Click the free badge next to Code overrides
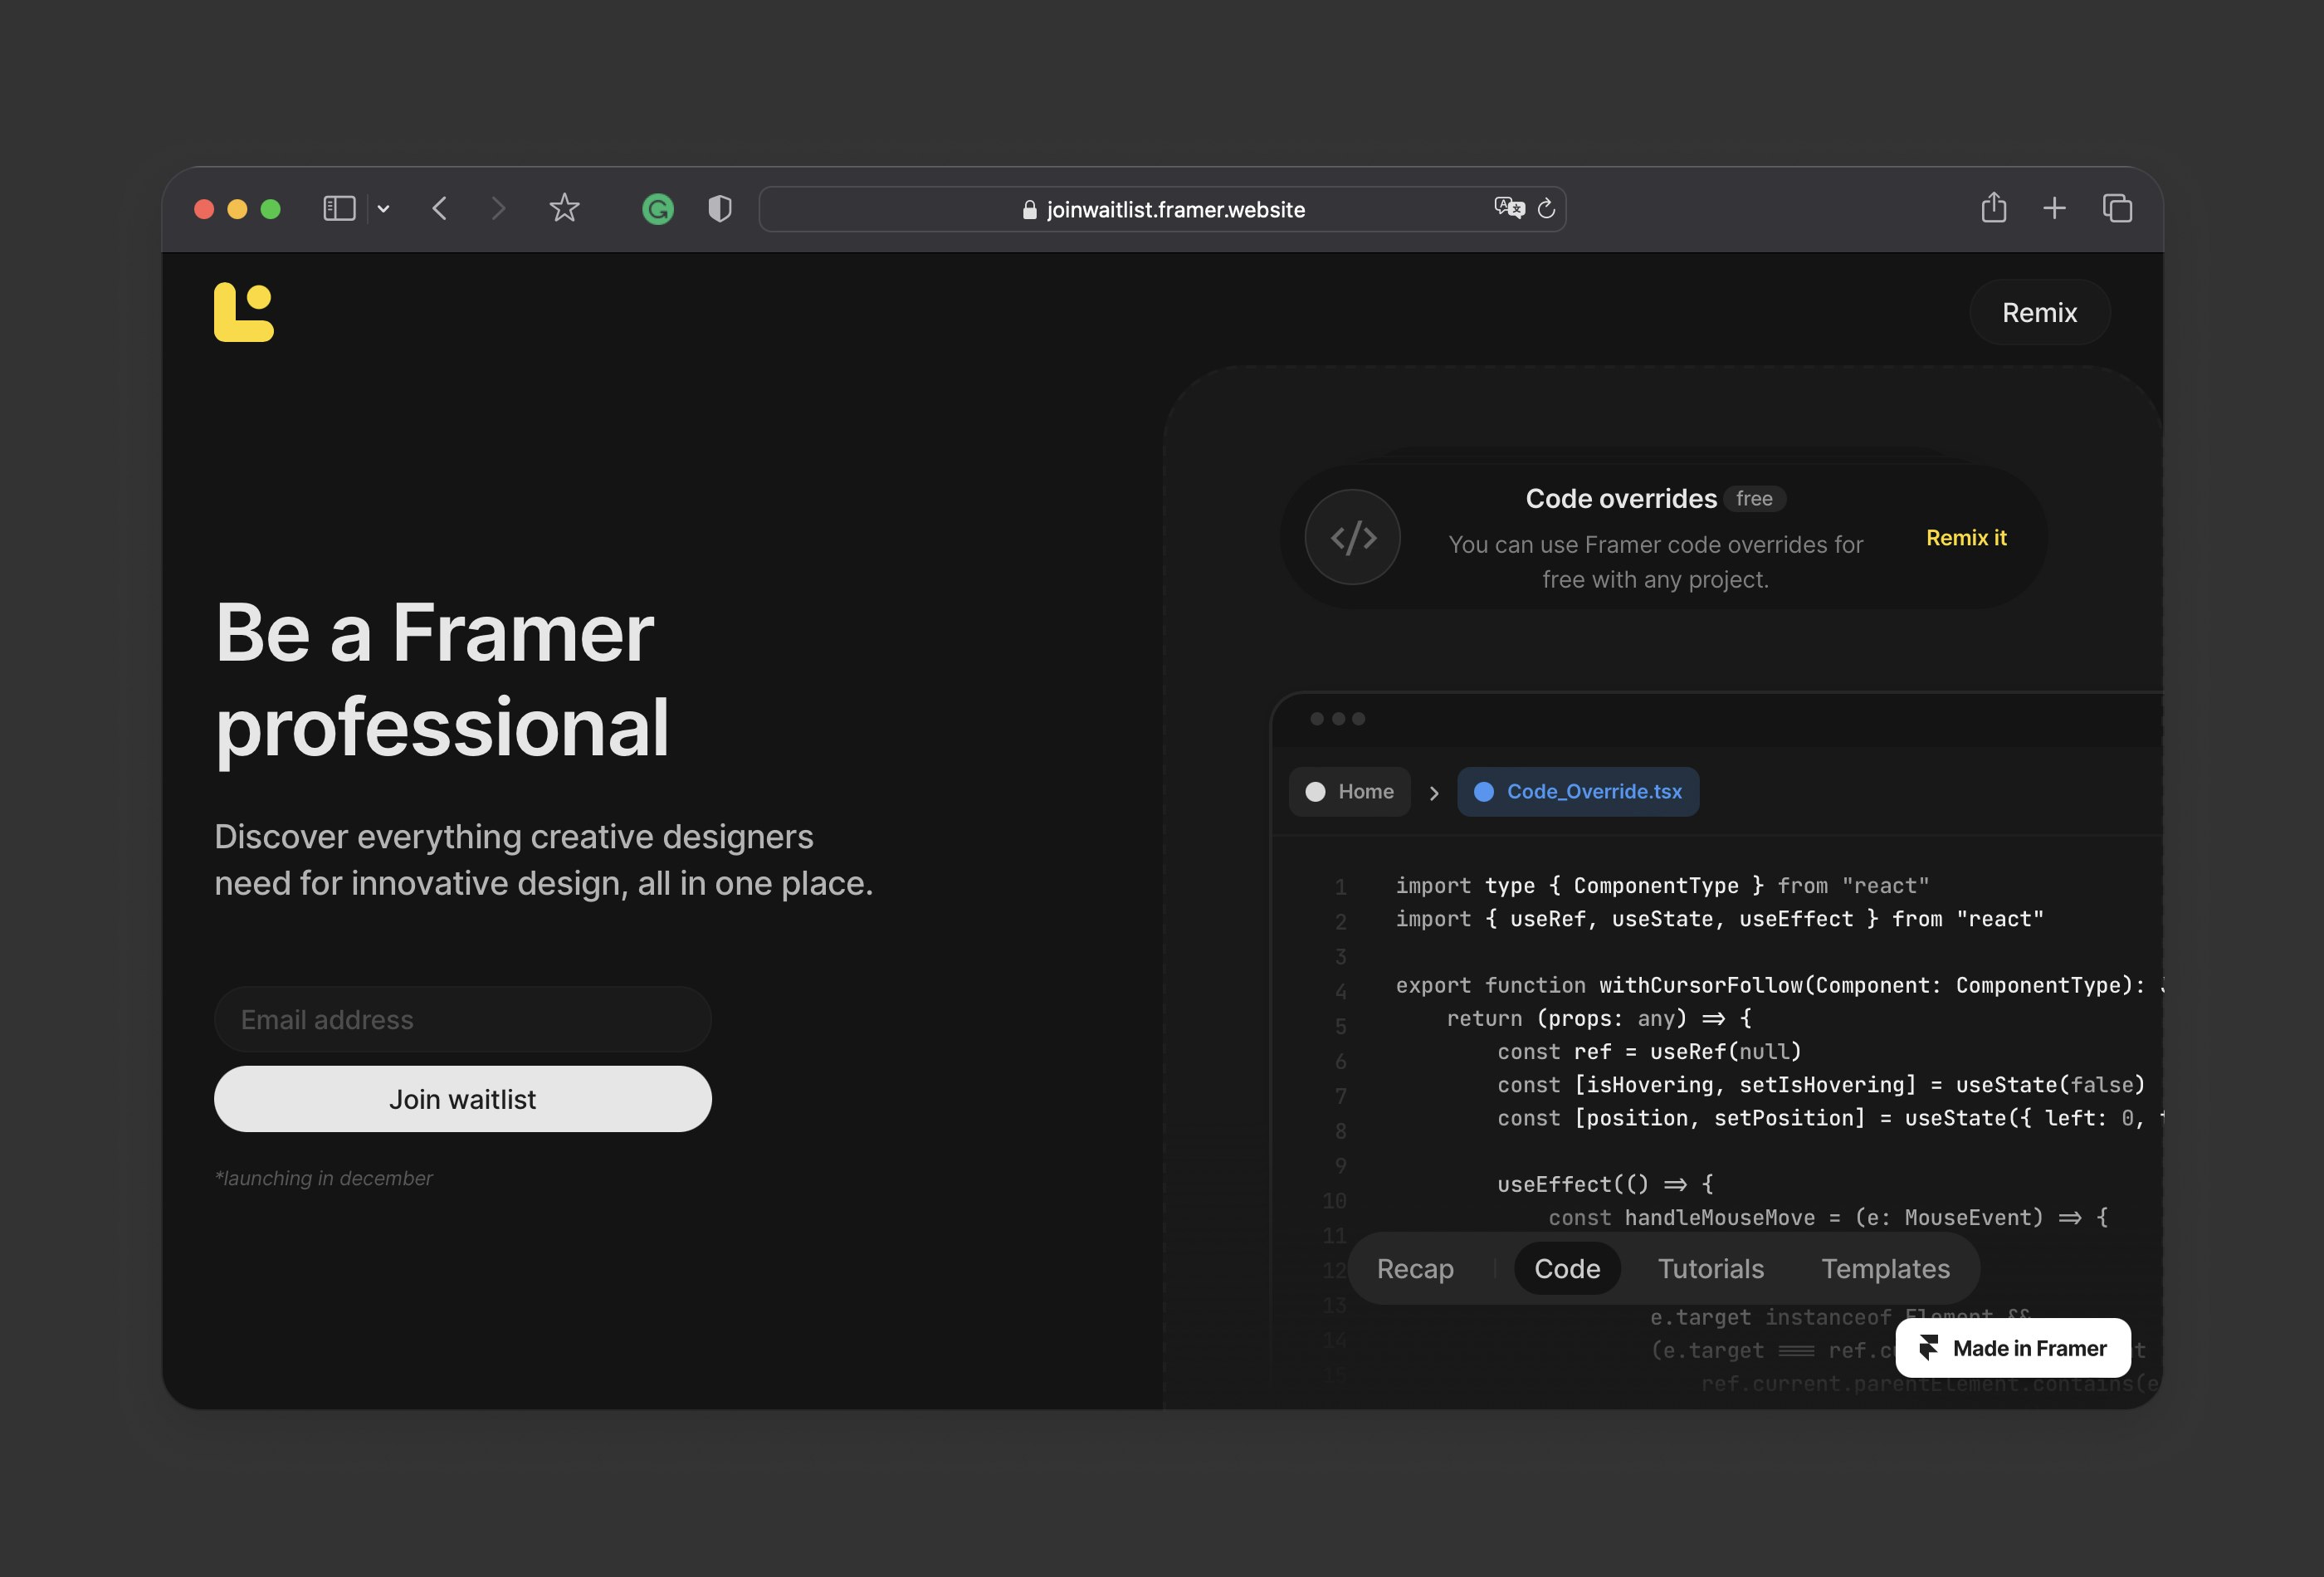Image resolution: width=2324 pixels, height=1577 pixels. coord(1754,498)
